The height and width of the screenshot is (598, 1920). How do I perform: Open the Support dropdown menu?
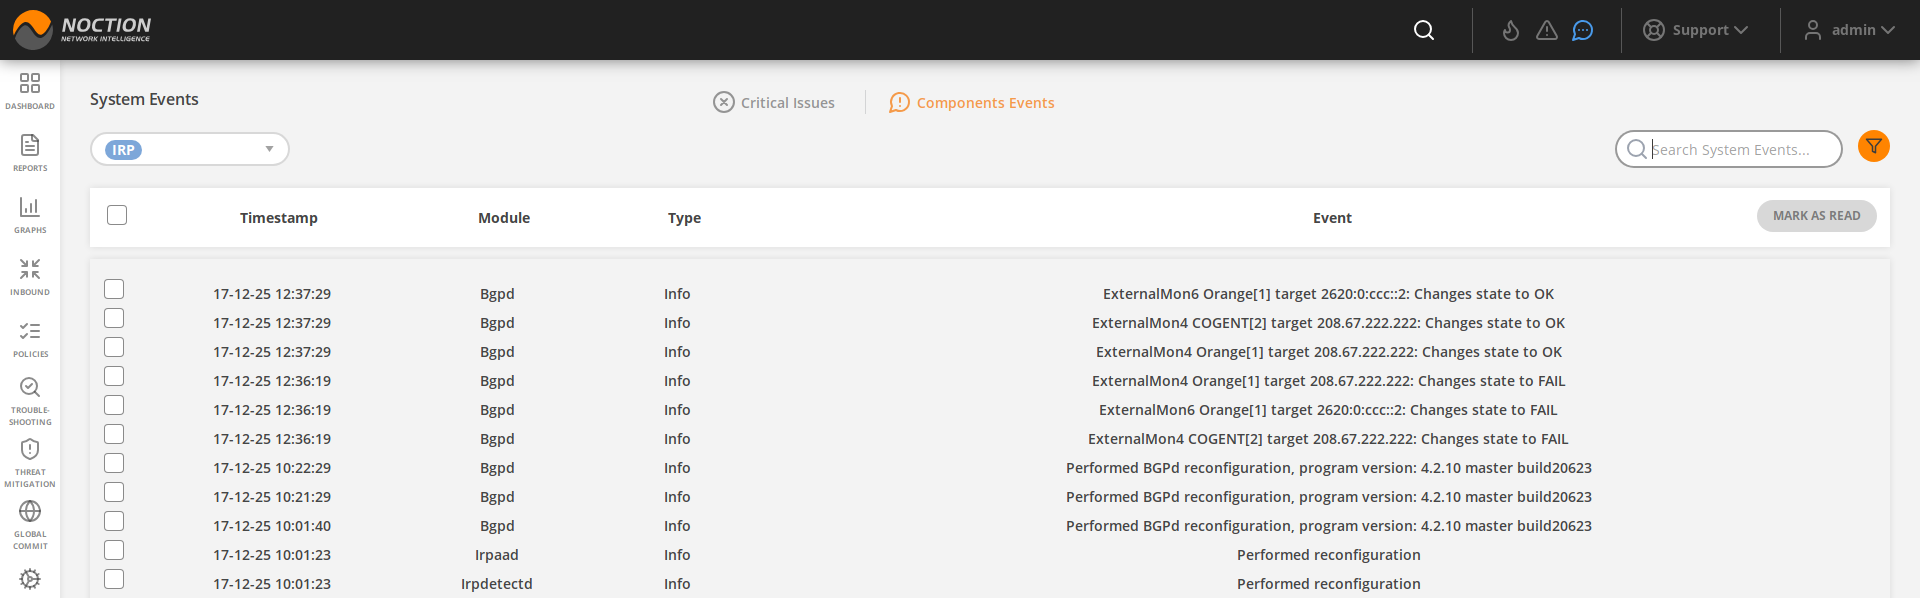click(x=1696, y=30)
